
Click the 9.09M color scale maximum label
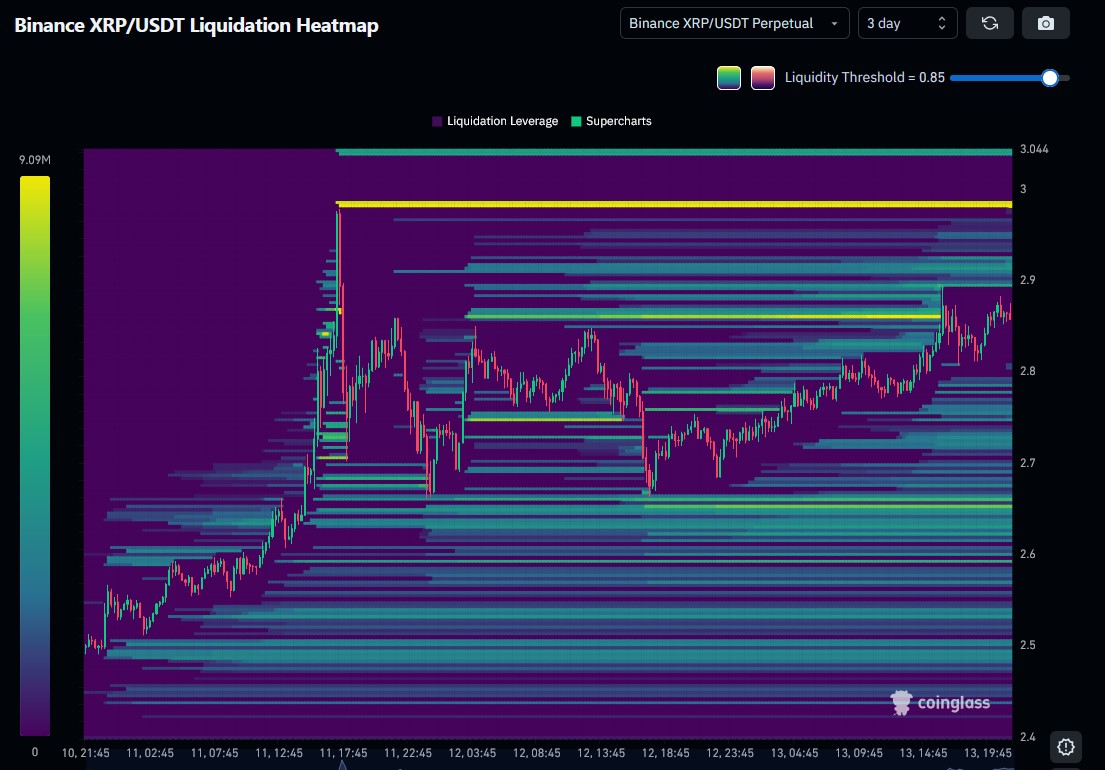point(35,160)
